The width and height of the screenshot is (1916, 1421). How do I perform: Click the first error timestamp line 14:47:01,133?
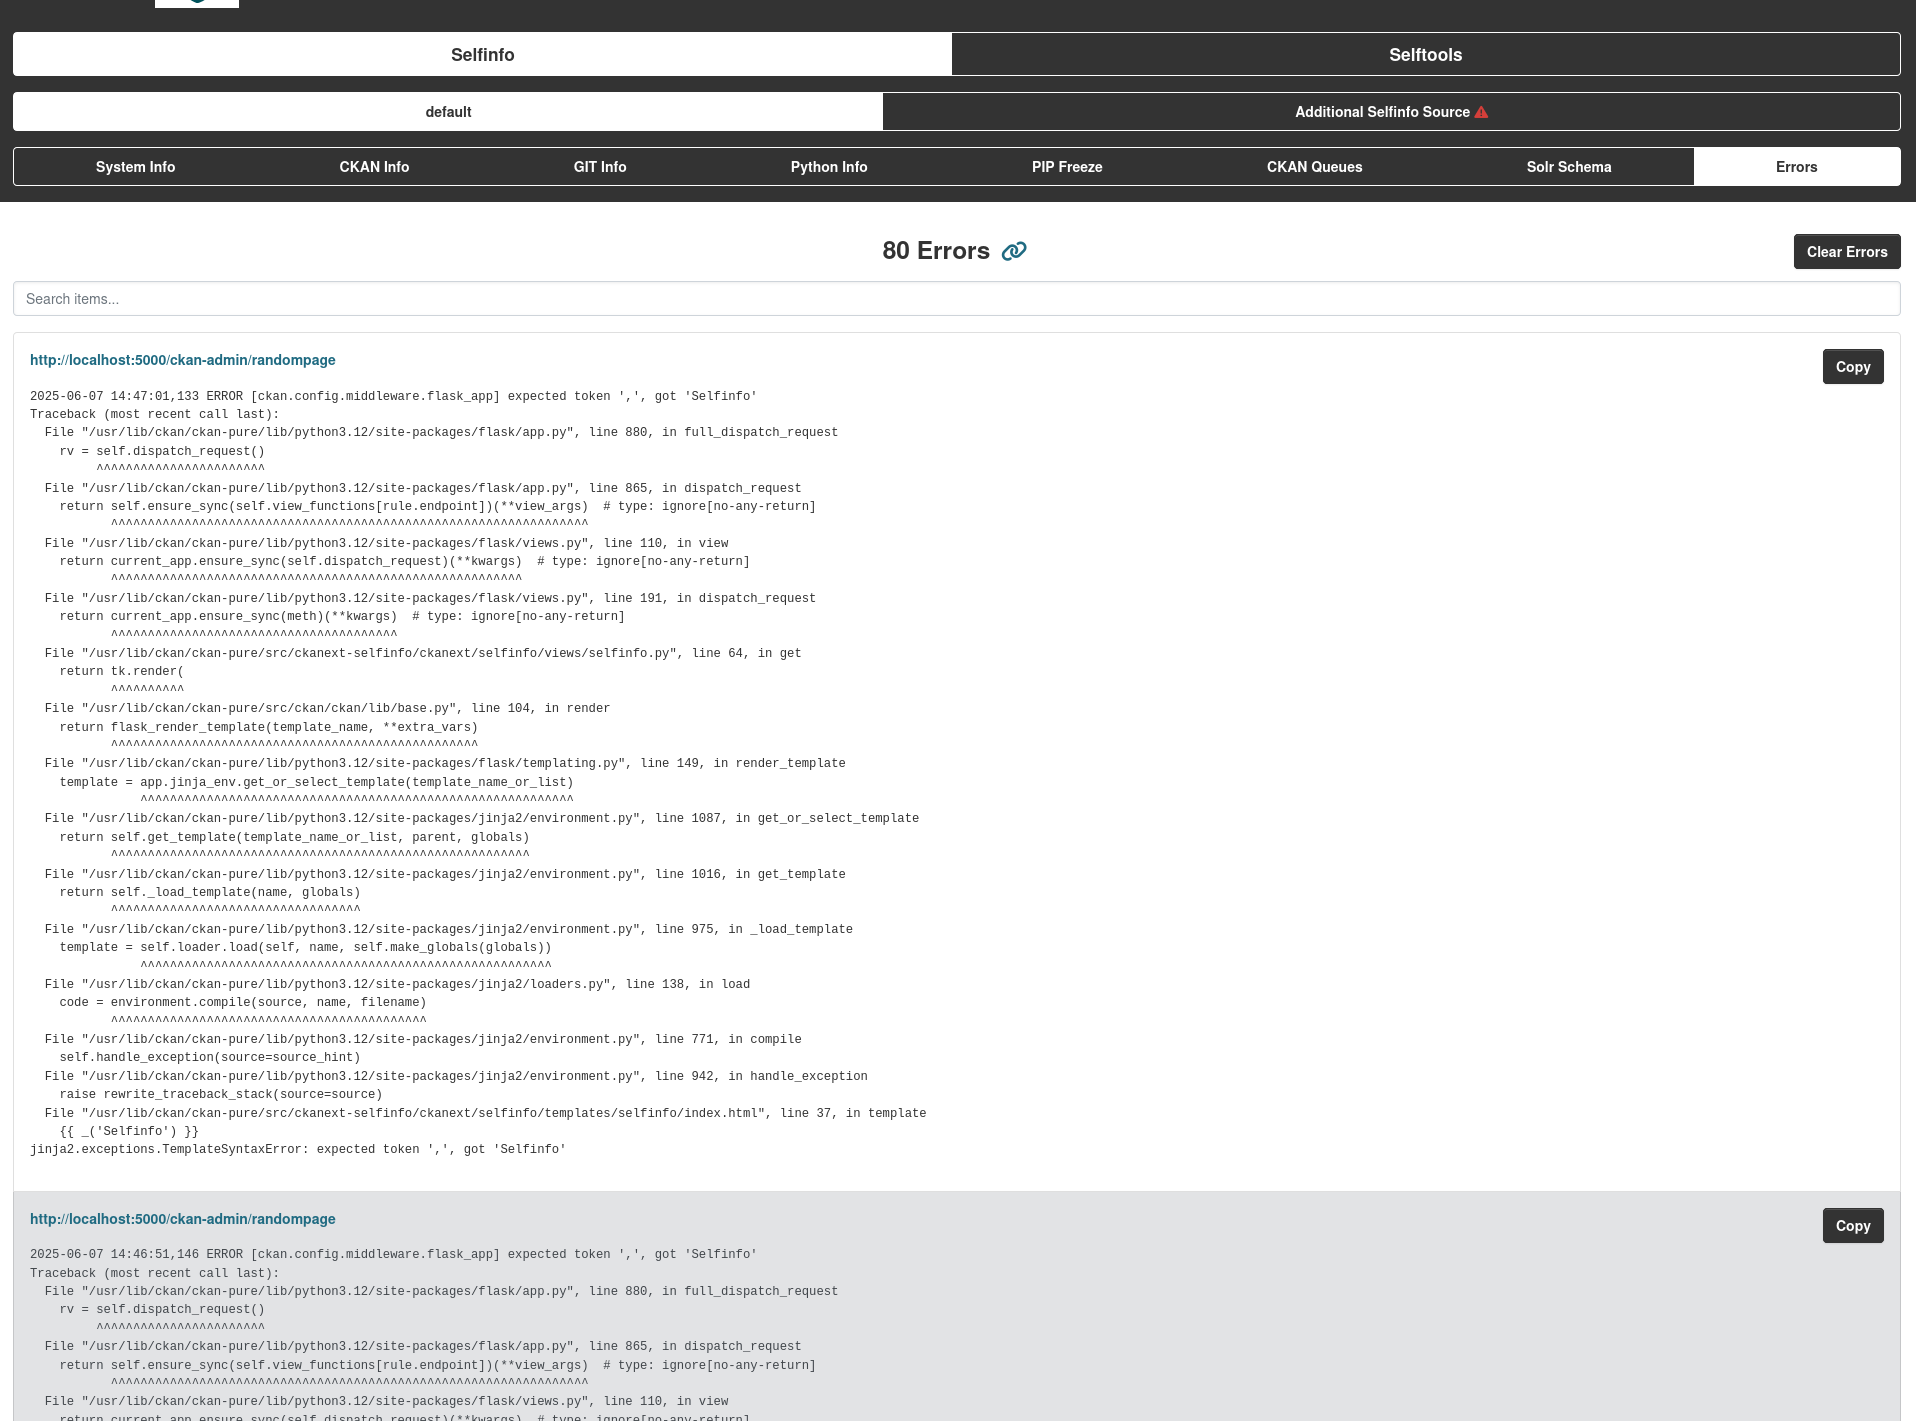[393, 397]
